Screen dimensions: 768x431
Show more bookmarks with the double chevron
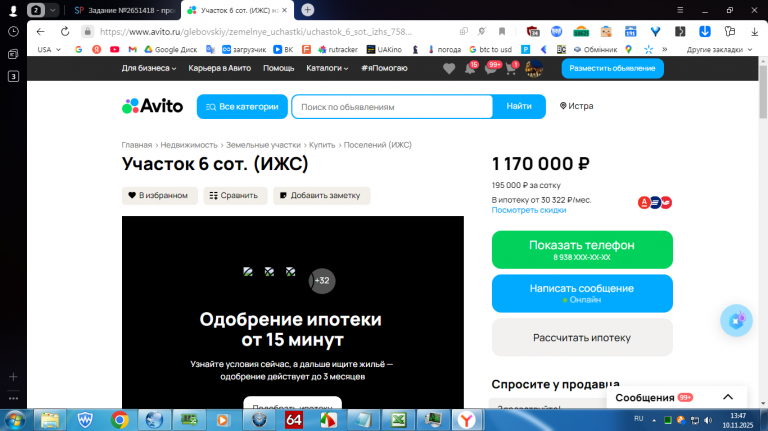[665, 49]
